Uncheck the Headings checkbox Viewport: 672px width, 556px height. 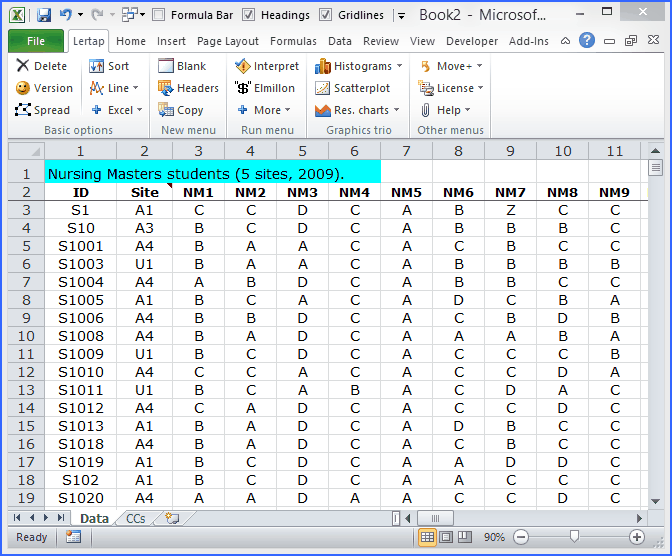coord(249,15)
